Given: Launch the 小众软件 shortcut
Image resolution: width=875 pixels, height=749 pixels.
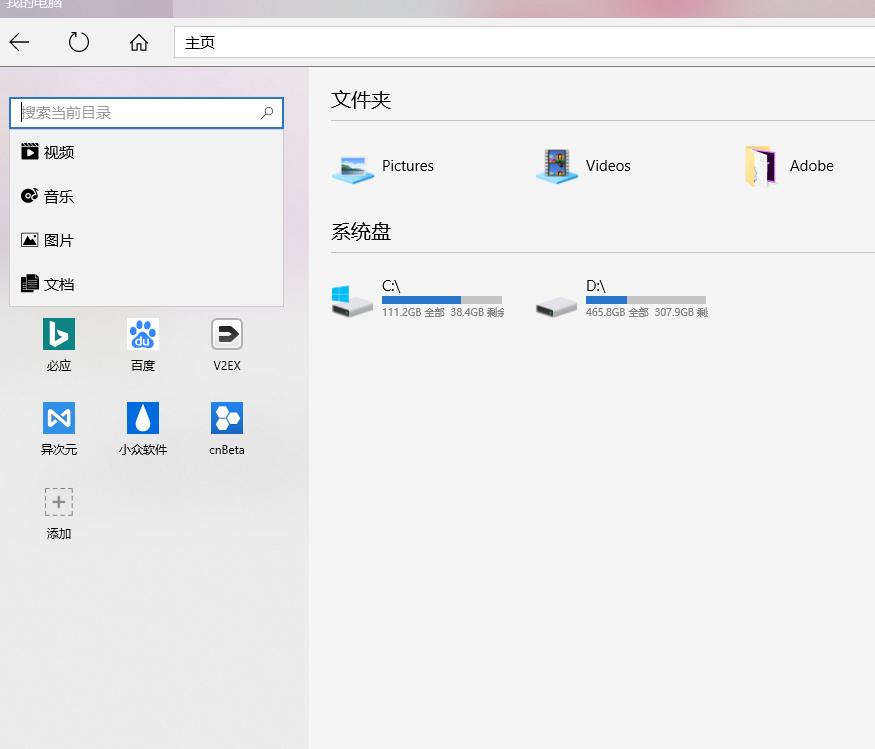Looking at the screenshot, I should pyautogui.click(x=142, y=428).
